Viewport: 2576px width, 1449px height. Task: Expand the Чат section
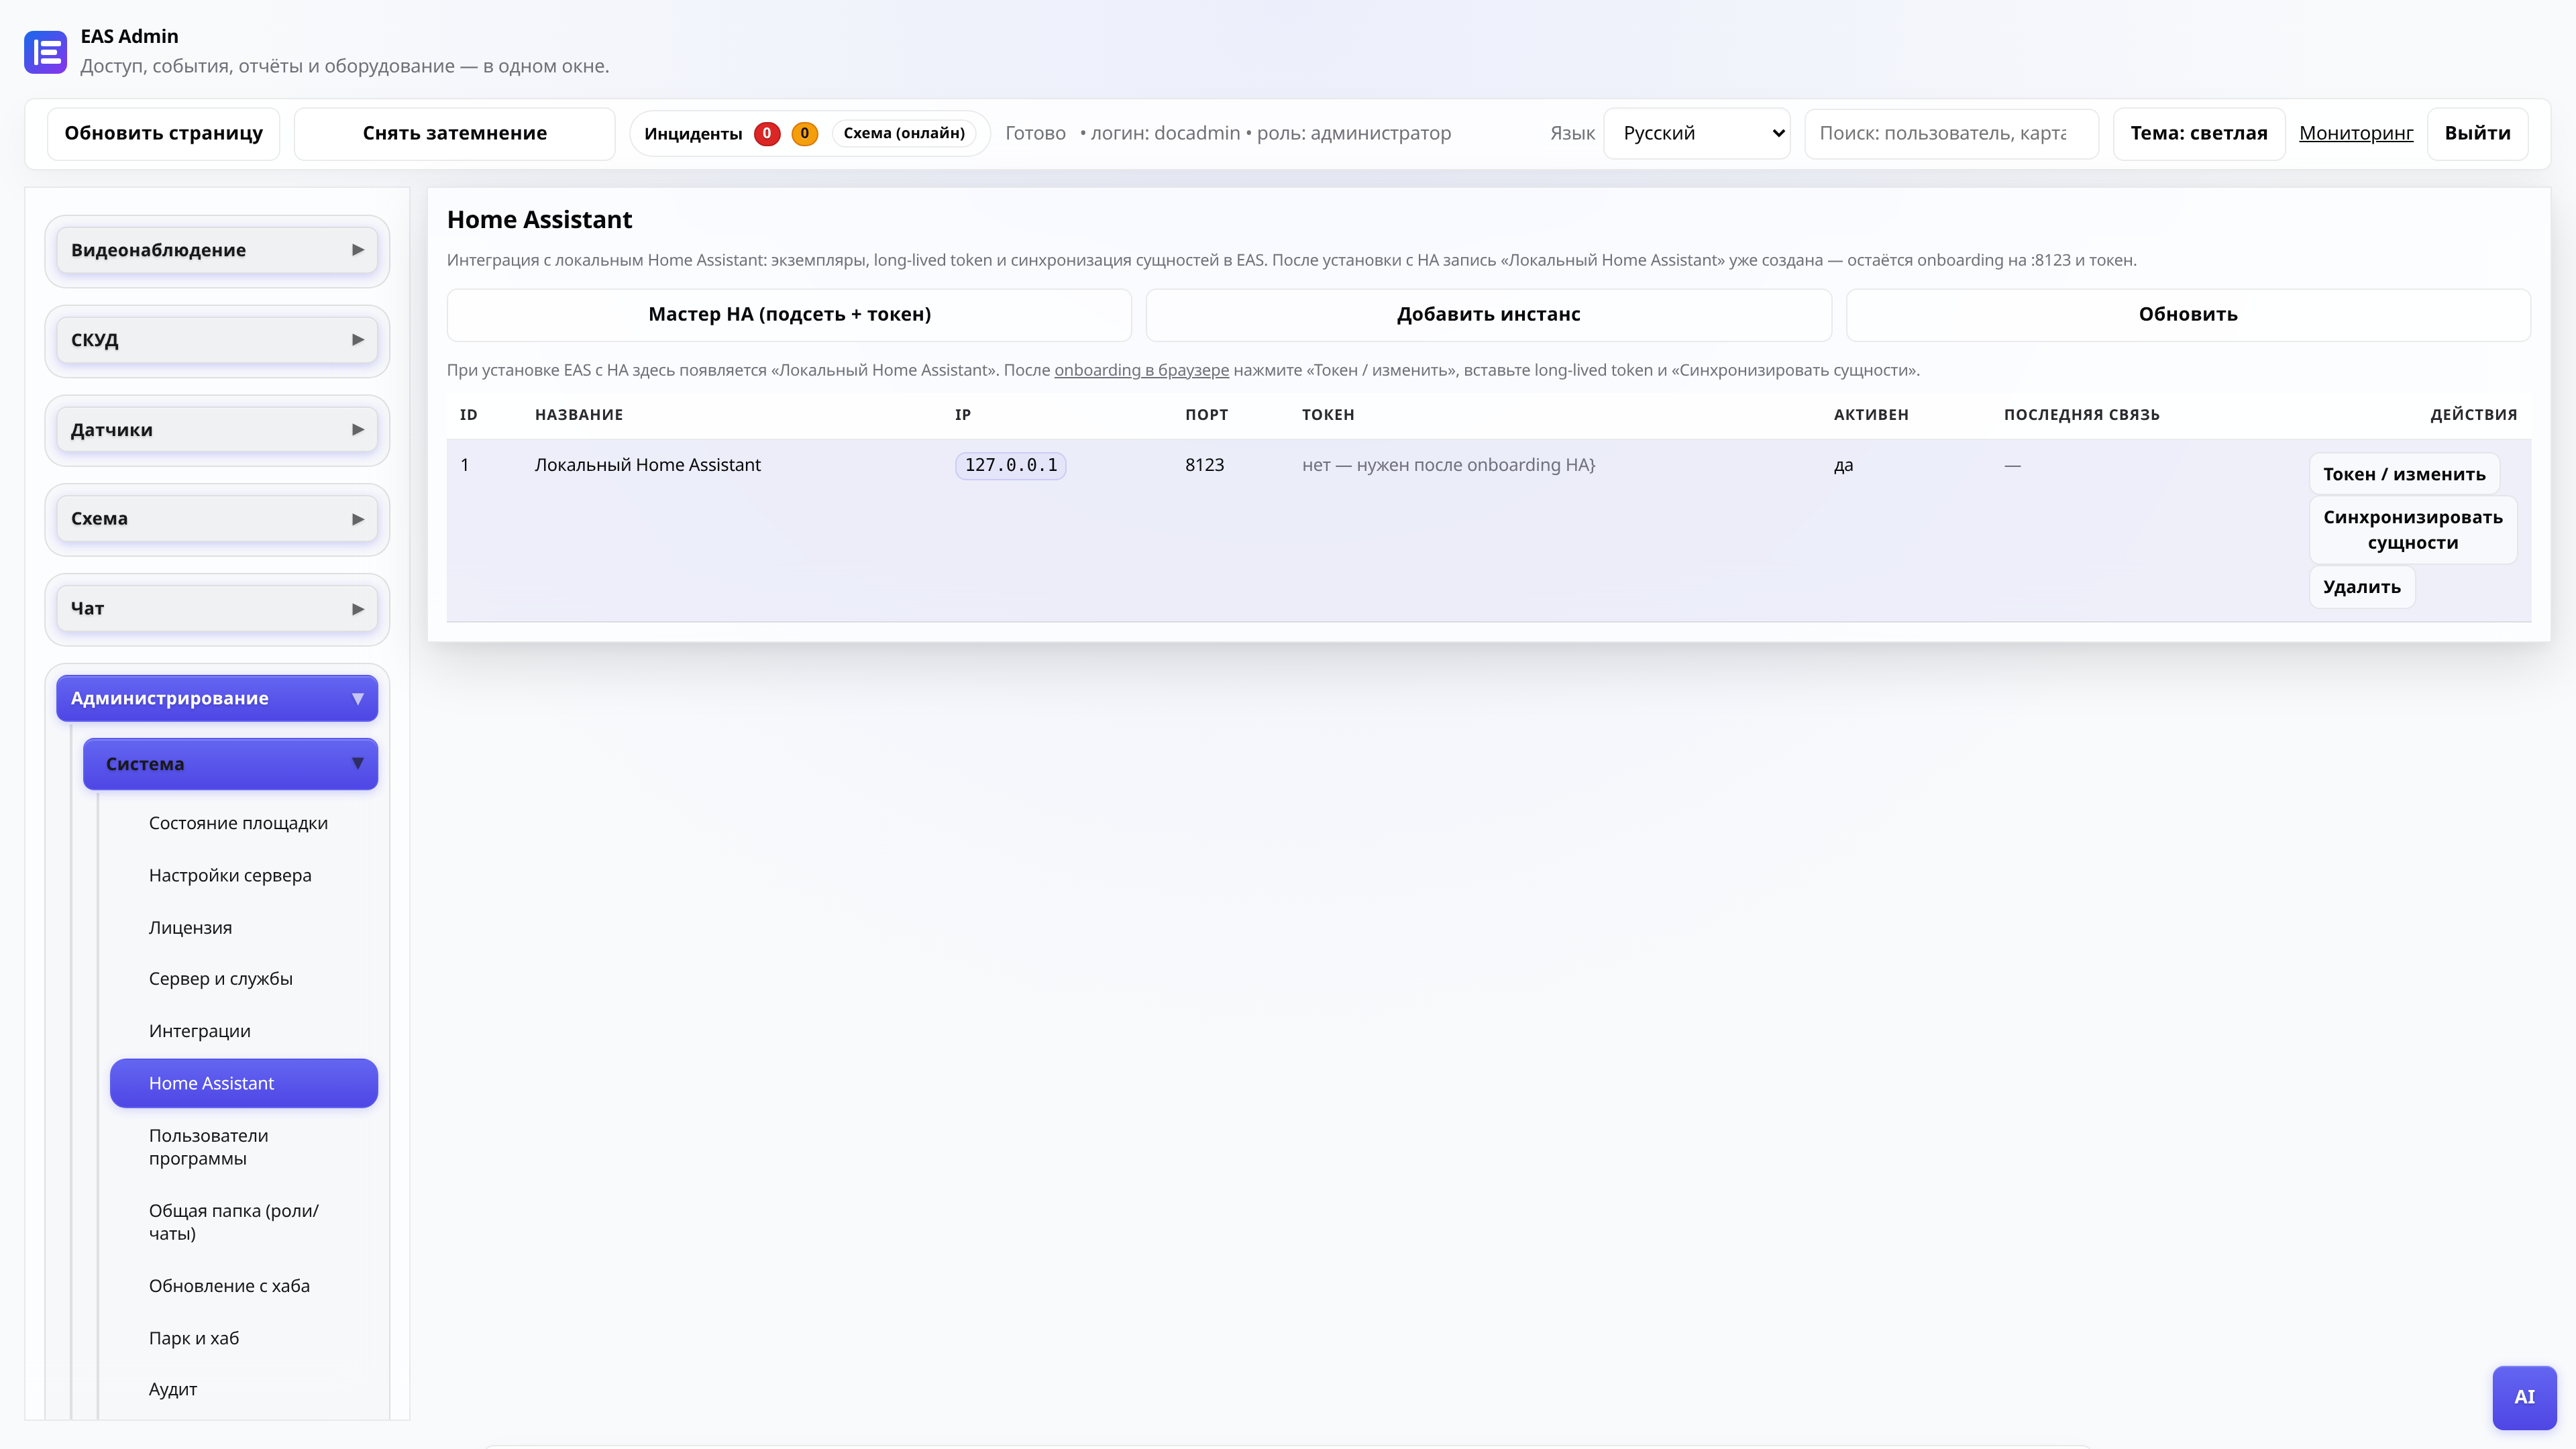[217, 609]
